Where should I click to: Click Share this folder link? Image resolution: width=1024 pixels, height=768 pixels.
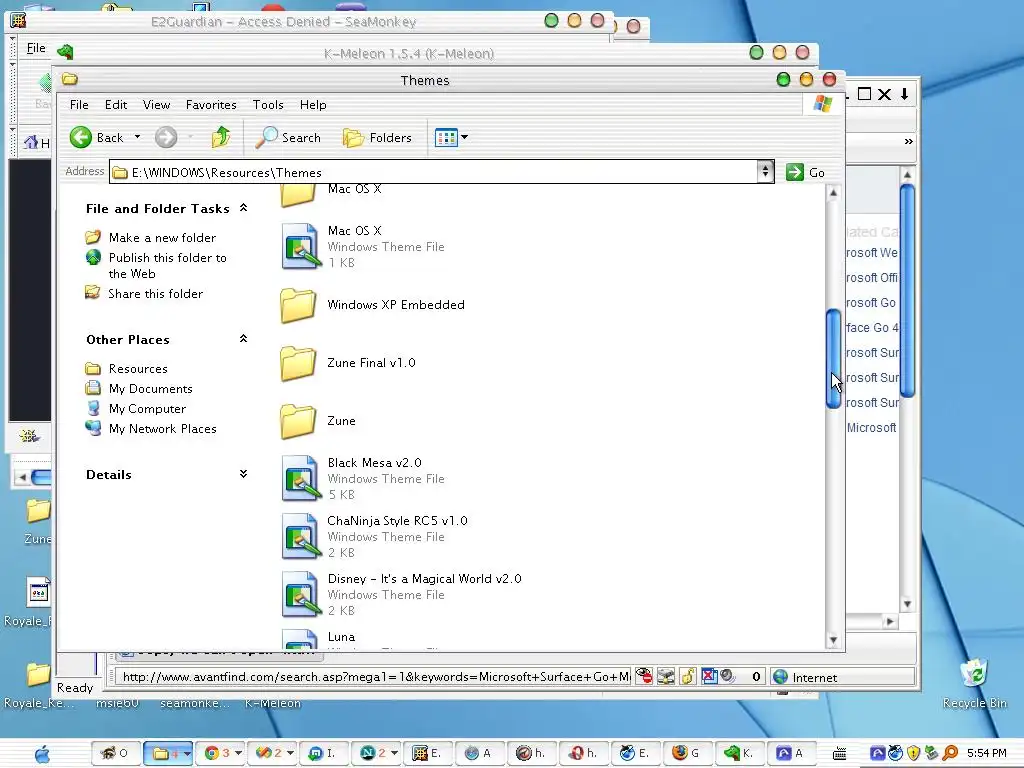[155, 294]
